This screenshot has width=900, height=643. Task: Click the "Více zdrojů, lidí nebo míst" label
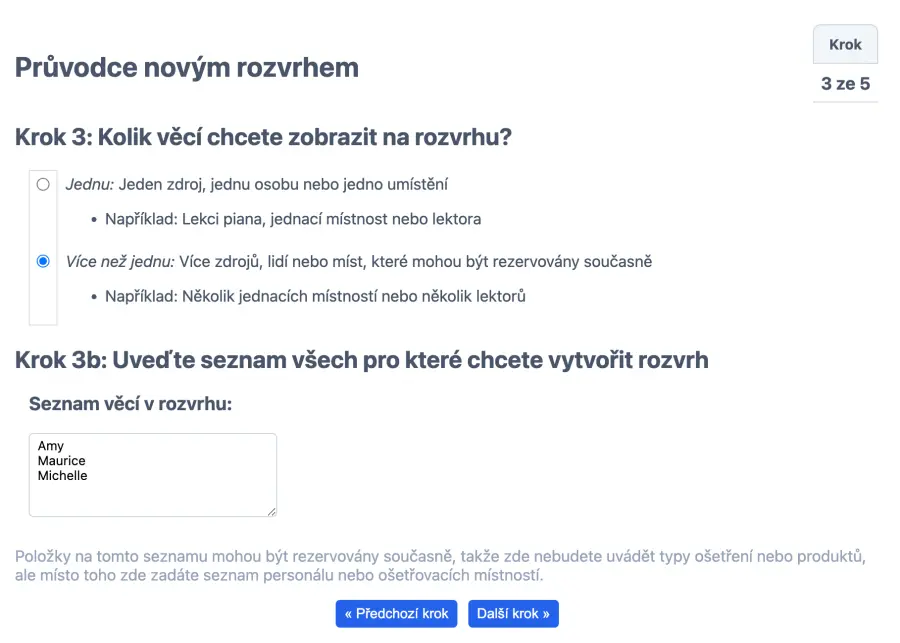pos(415,261)
